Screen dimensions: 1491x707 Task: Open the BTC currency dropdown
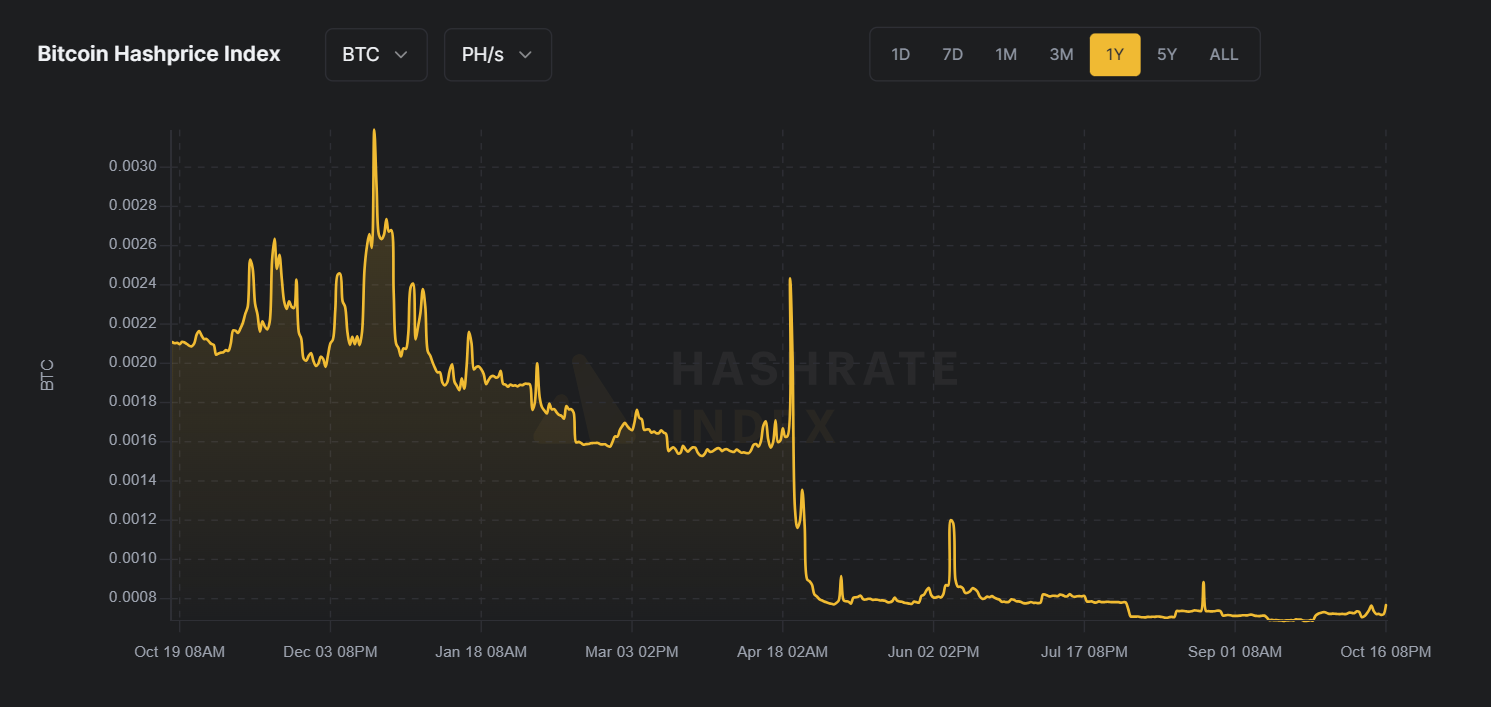pos(376,54)
